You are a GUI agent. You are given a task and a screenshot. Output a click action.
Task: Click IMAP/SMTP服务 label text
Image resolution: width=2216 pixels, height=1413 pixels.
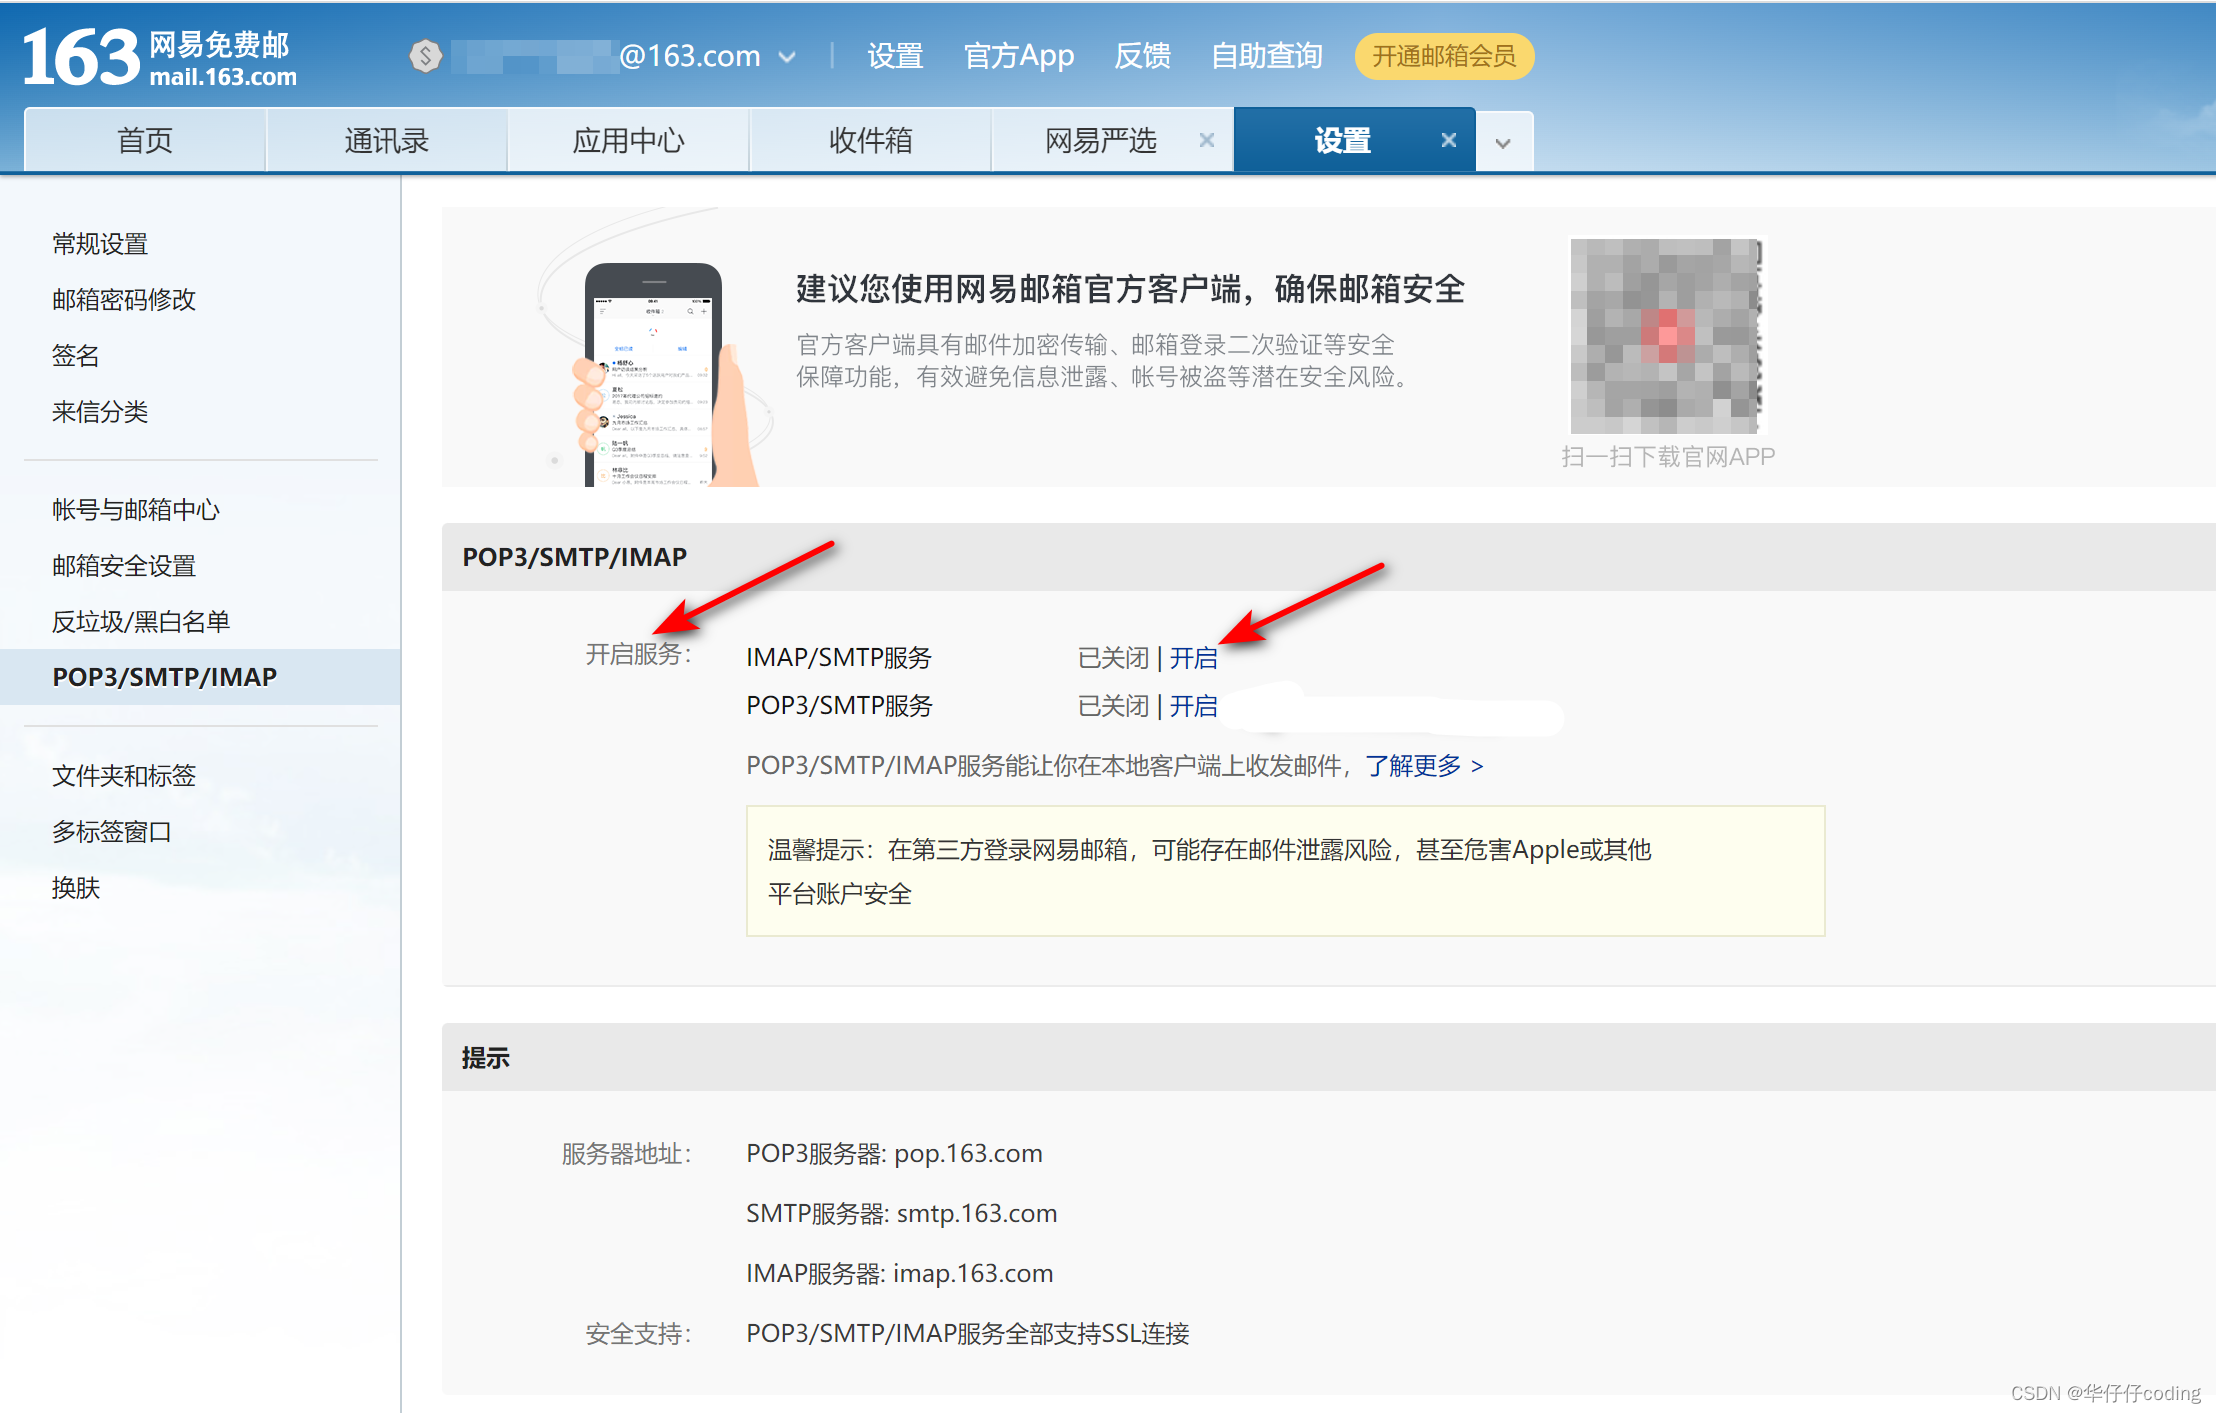pos(839,658)
